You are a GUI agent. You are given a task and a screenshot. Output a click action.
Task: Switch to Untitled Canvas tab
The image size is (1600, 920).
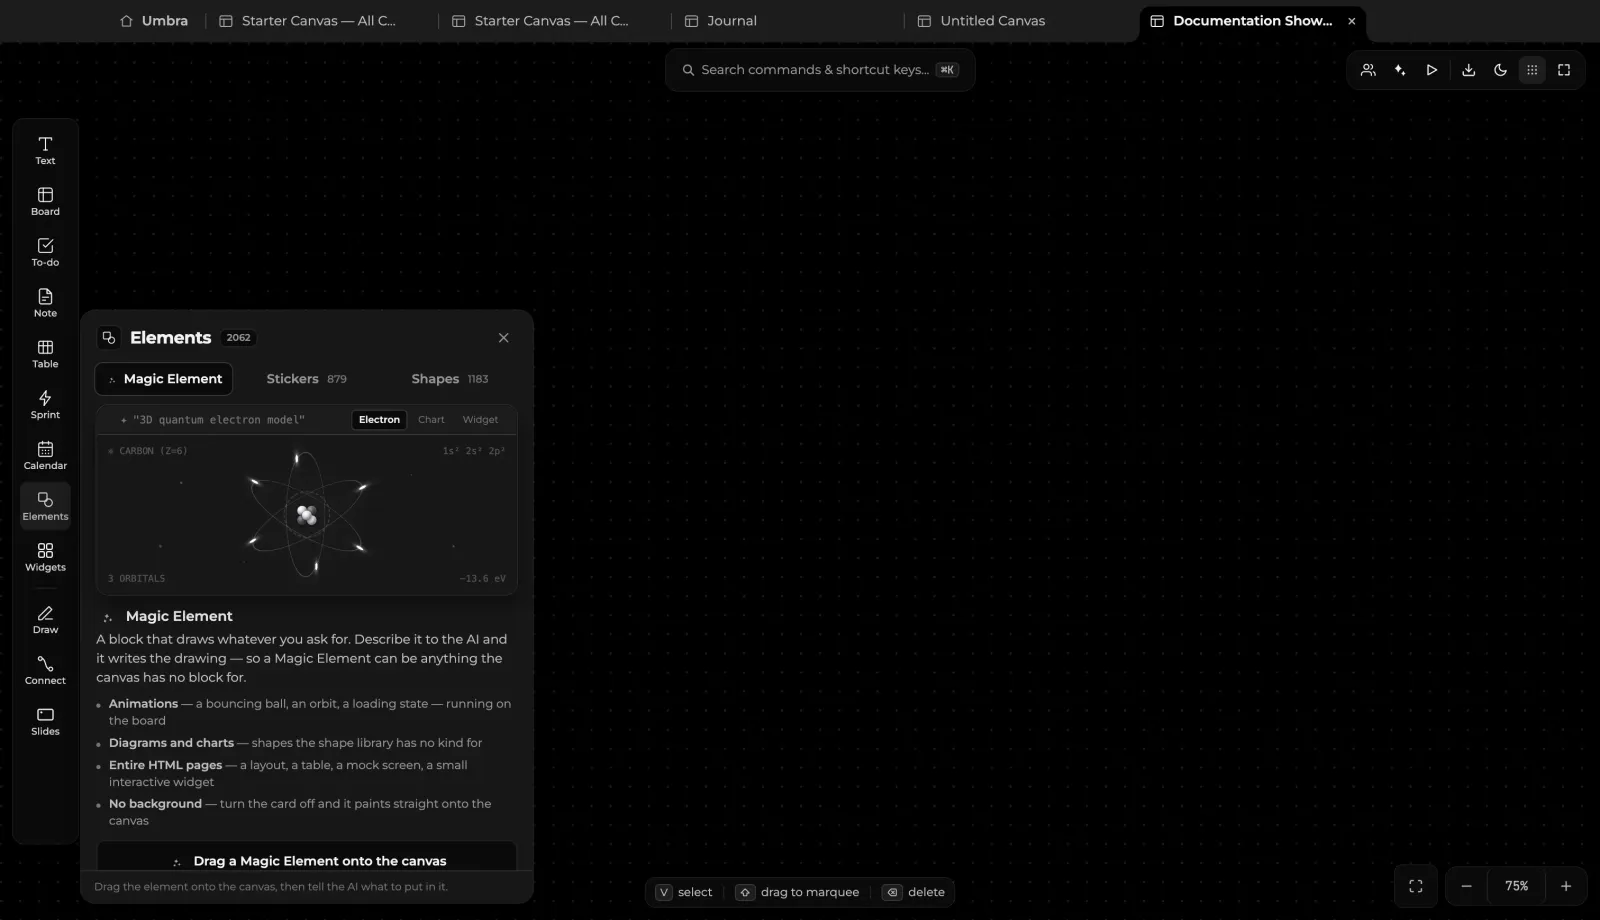coord(1022,21)
